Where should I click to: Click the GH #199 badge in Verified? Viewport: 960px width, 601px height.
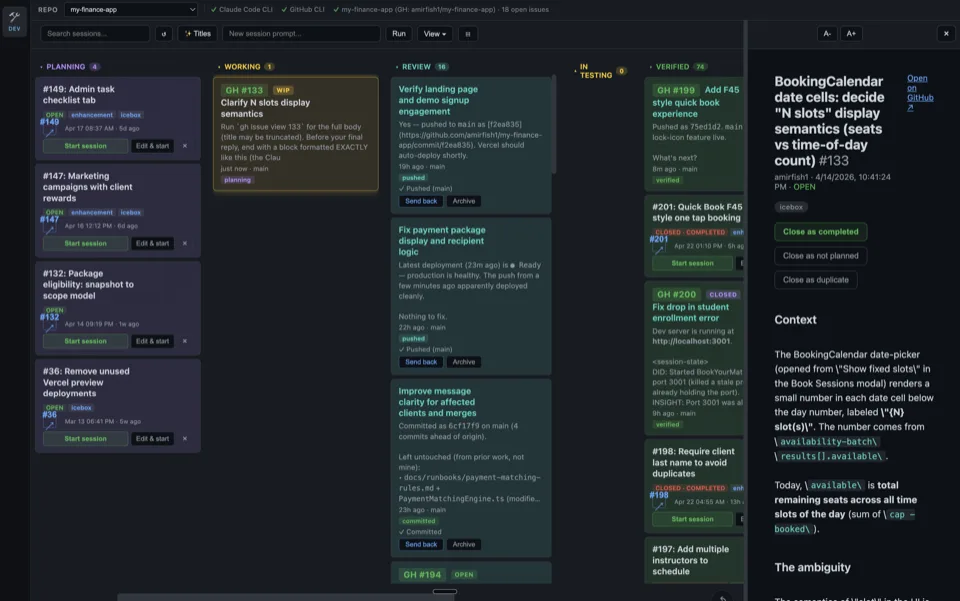click(676, 90)
